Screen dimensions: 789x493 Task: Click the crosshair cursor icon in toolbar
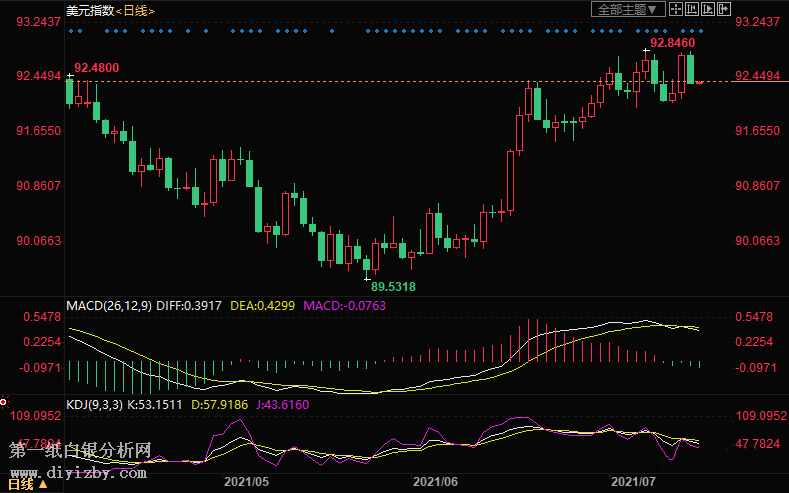675,9
